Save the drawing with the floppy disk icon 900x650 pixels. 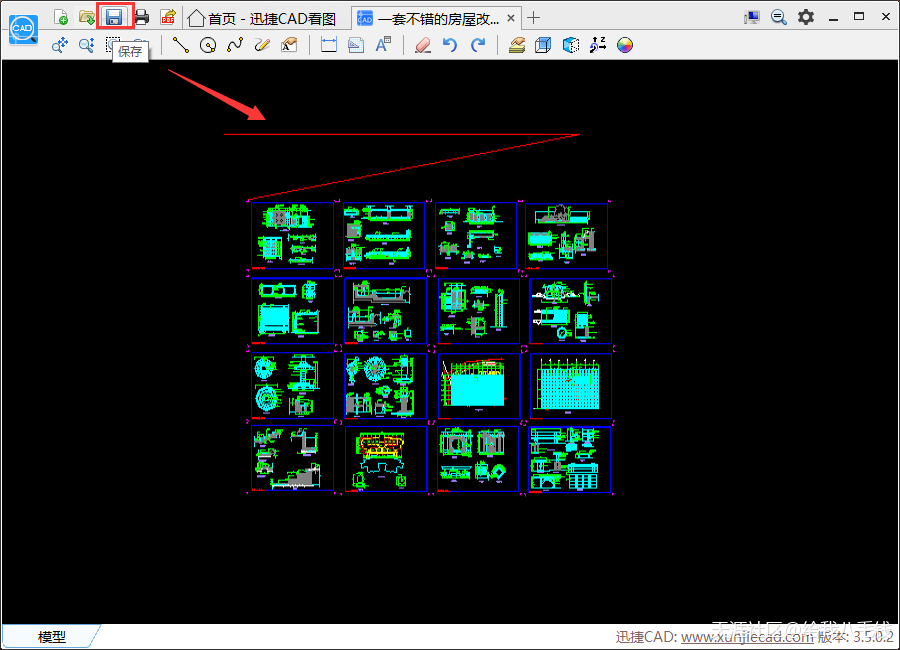tap(114, 17)
